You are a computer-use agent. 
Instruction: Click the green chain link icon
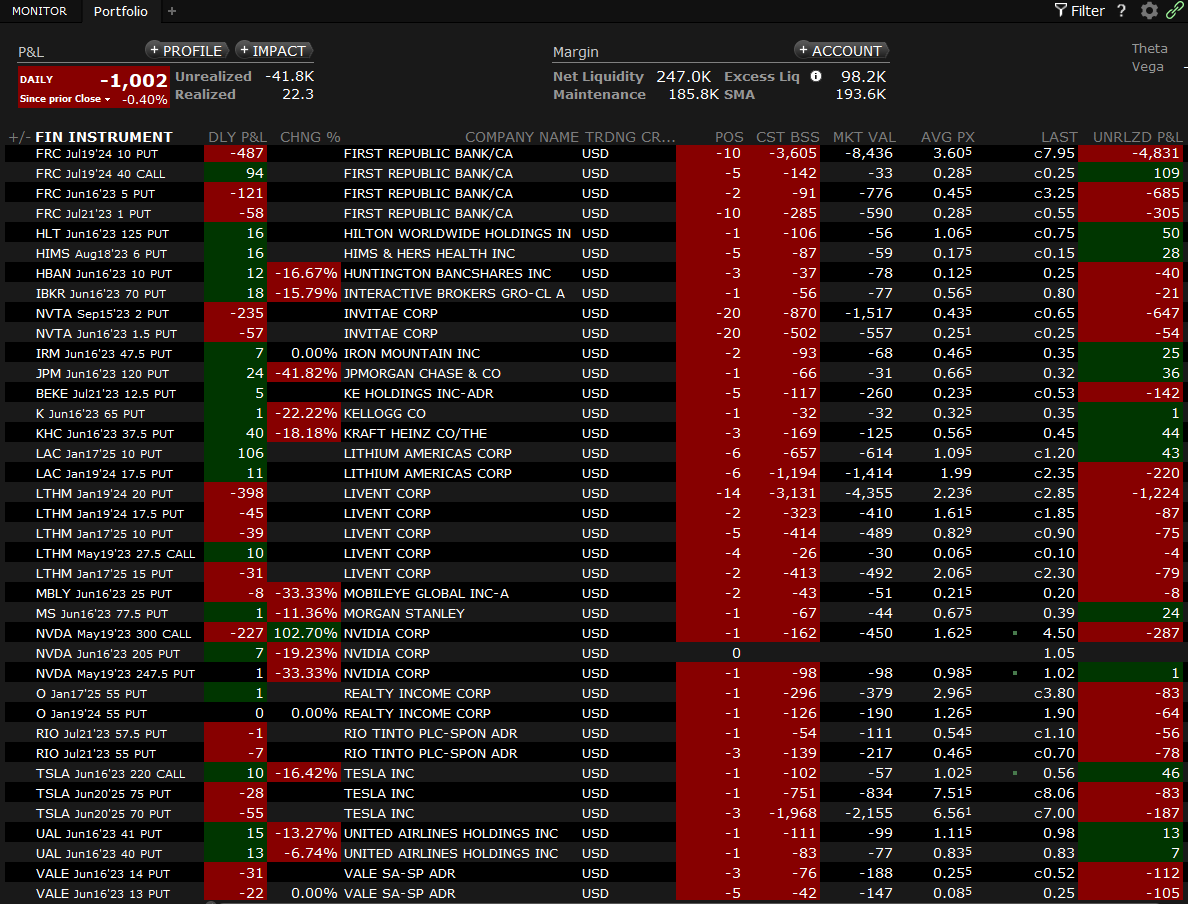(1175, 11)
